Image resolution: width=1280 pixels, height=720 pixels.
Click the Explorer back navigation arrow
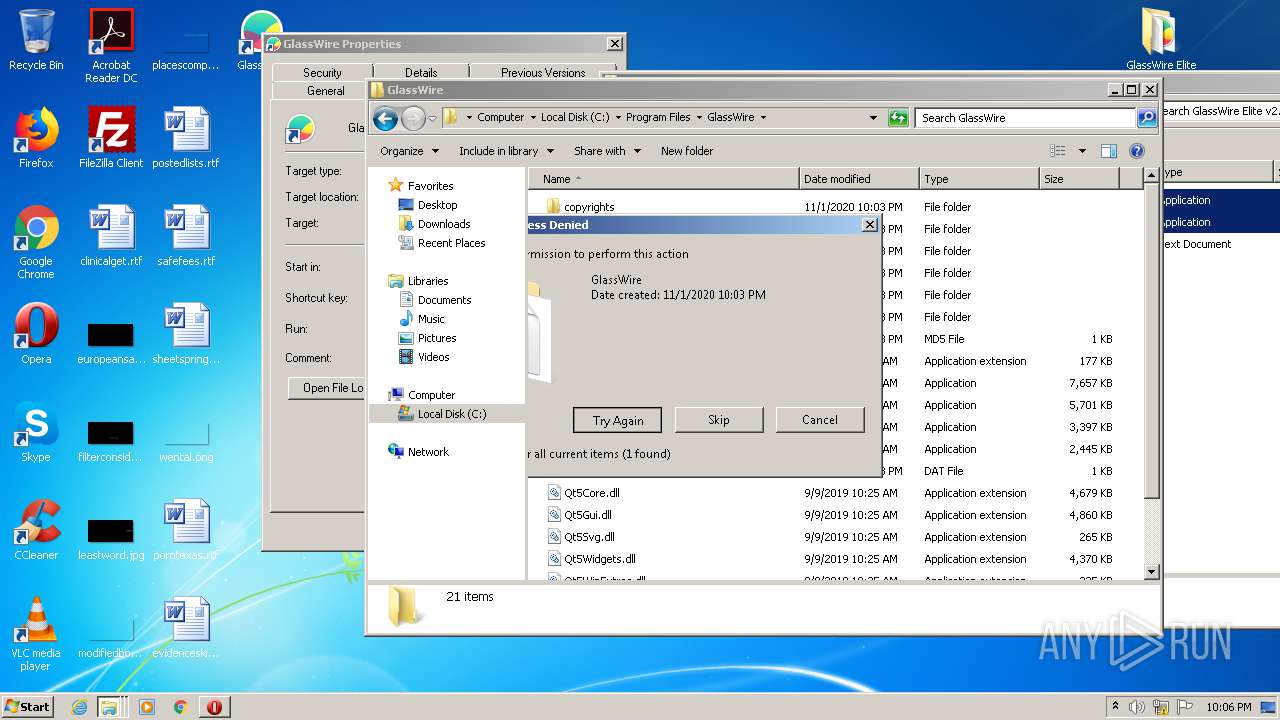[385, 118]
